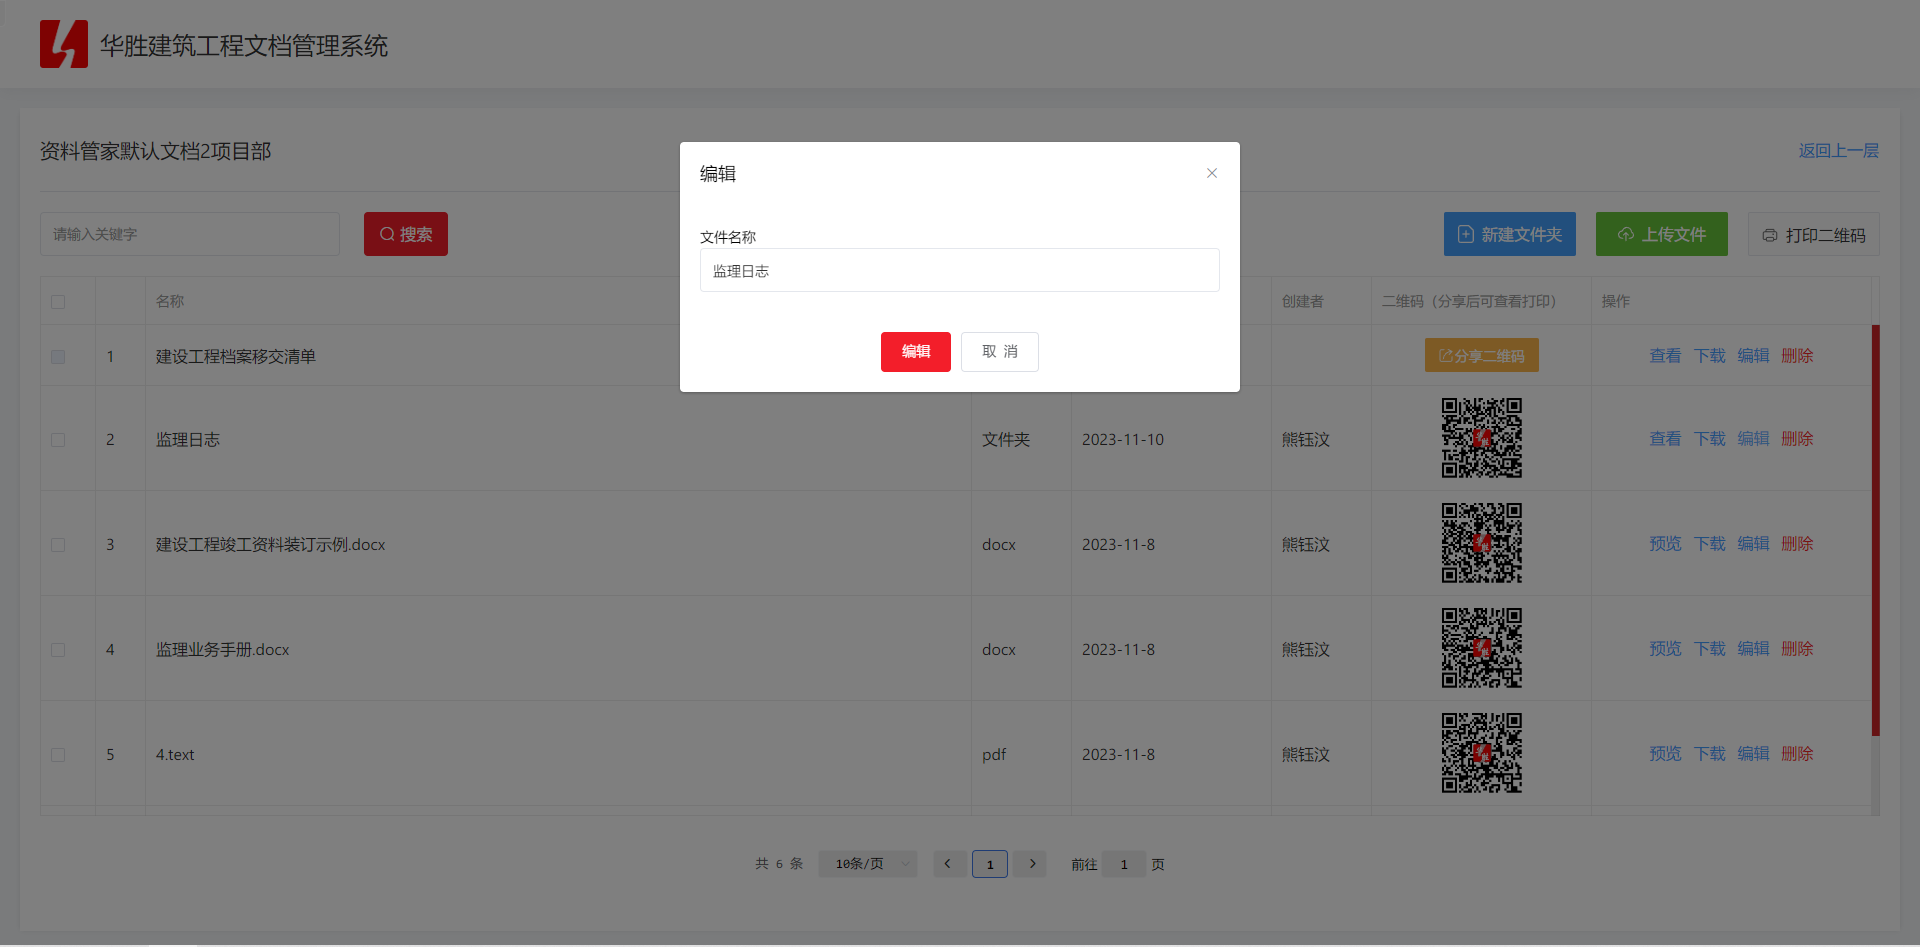Check the box for row 4.text
1920x947 pixels.
pos(58,755)
